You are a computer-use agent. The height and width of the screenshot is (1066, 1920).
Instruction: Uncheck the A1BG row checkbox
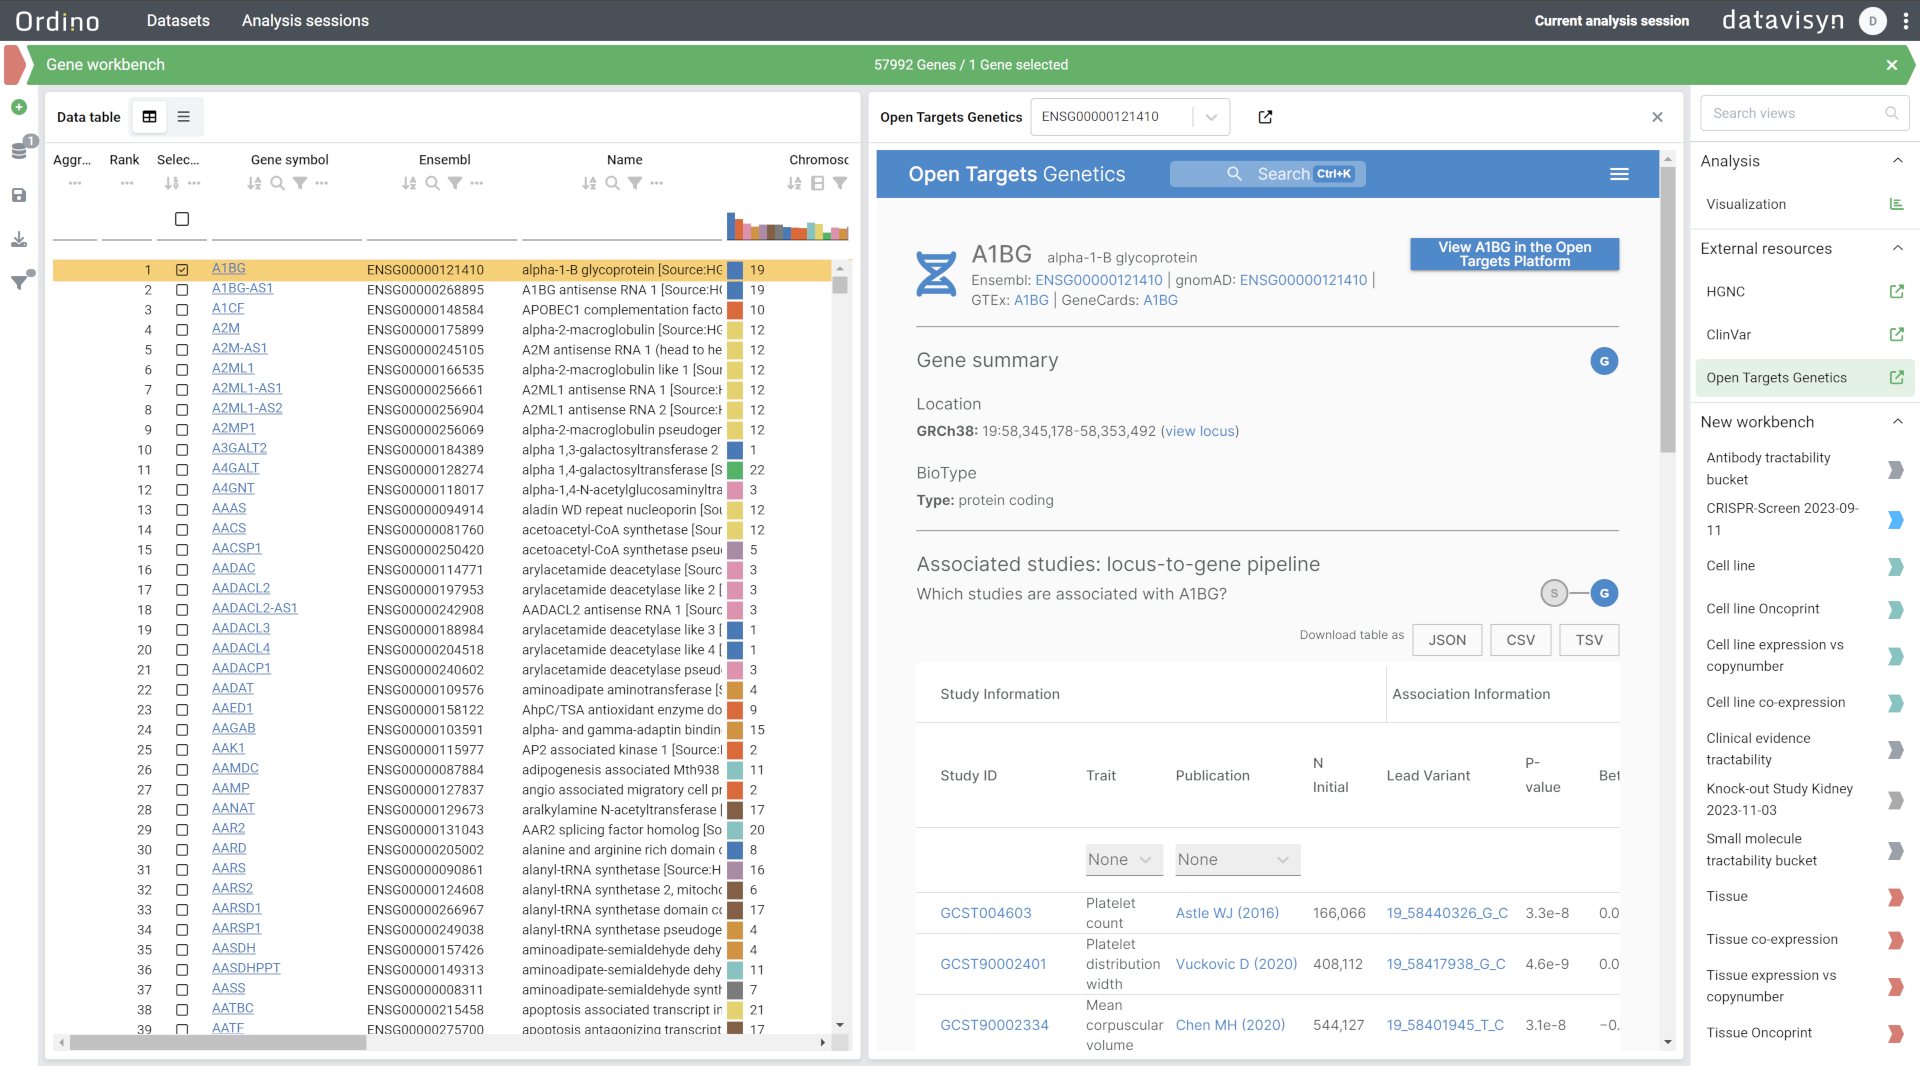182,270
